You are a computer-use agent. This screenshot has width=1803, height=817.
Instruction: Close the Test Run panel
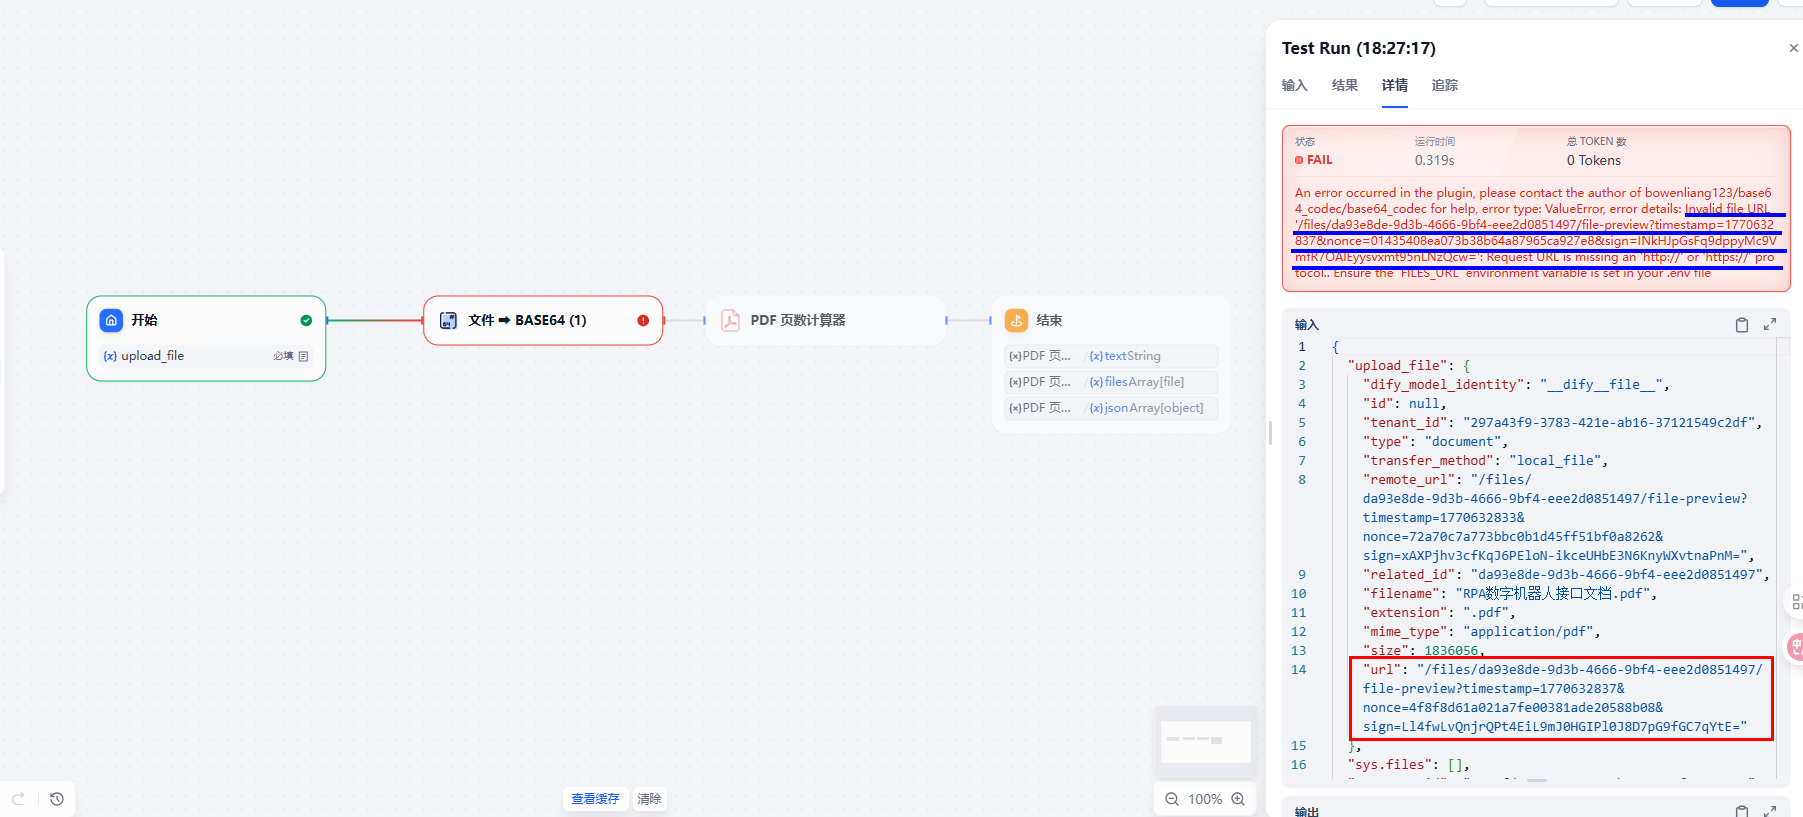pyautogui.click(x=1794, y=48)
